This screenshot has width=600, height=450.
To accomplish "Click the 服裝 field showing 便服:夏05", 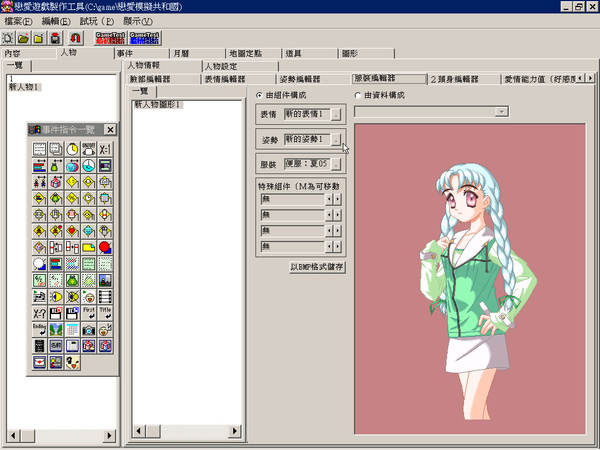I will tap(307, 164).
